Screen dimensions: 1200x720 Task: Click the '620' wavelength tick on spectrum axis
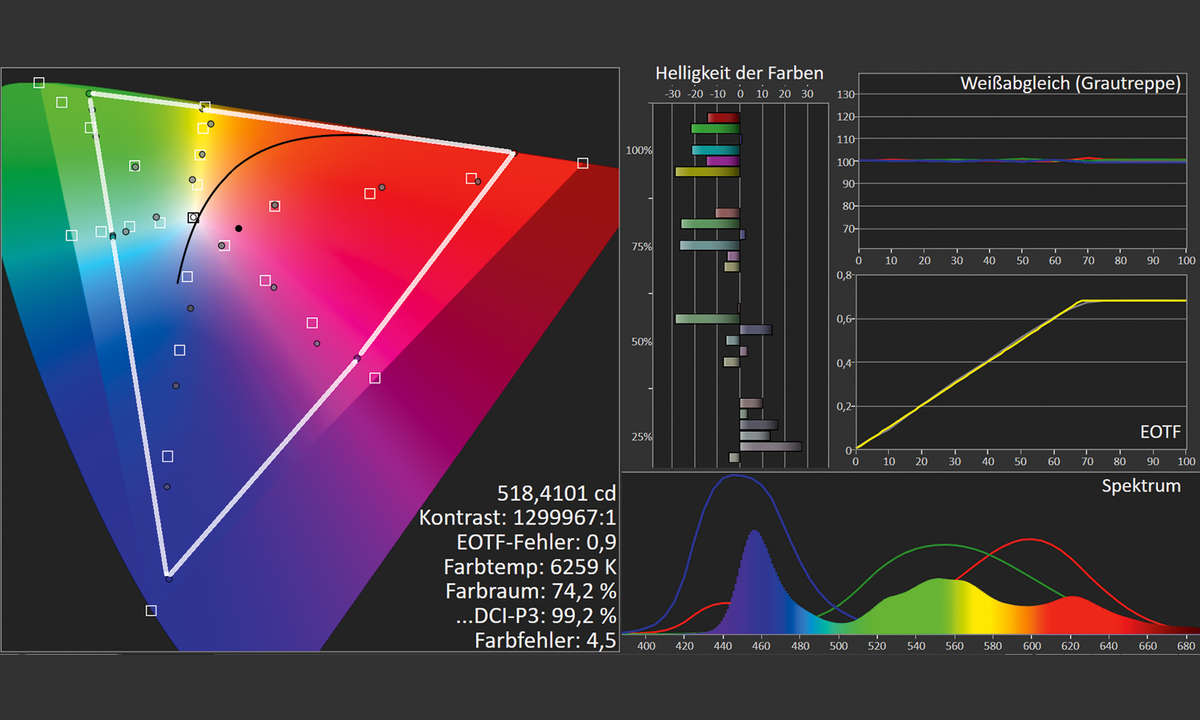tap(1071, 646)
